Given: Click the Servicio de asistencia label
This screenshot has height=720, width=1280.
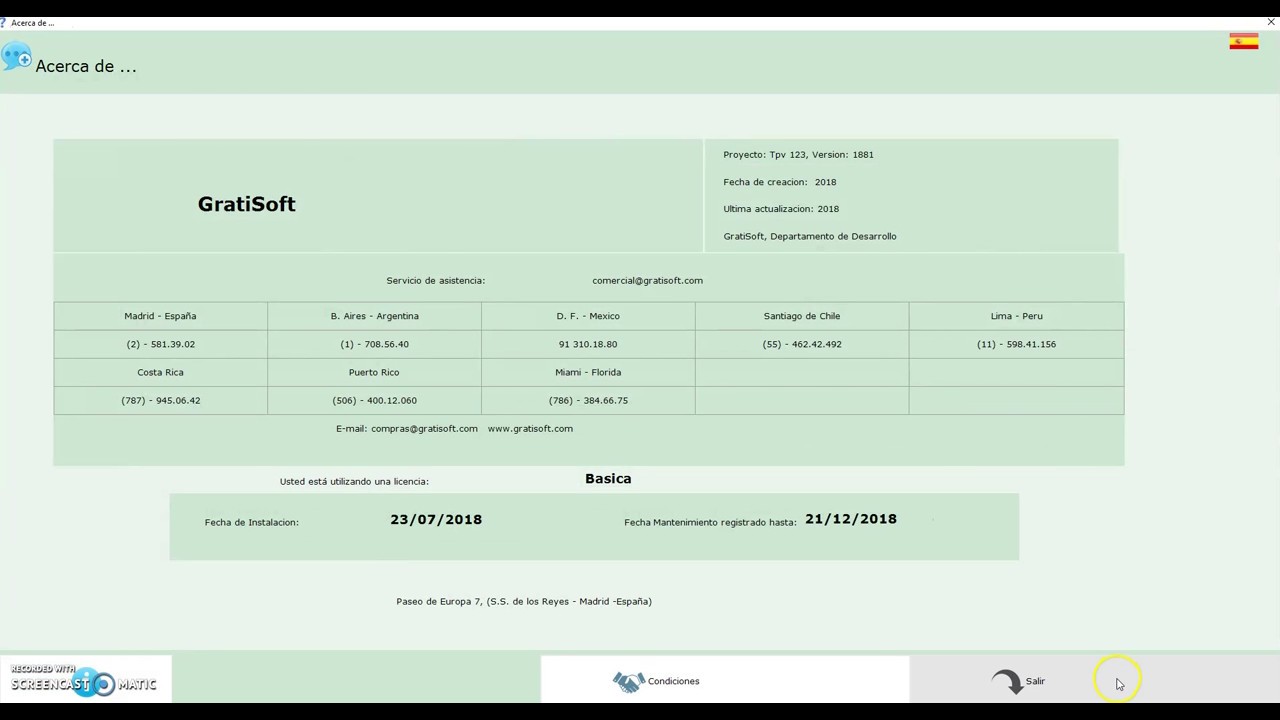Looking at the screenshot, I should tap(436, 281).
